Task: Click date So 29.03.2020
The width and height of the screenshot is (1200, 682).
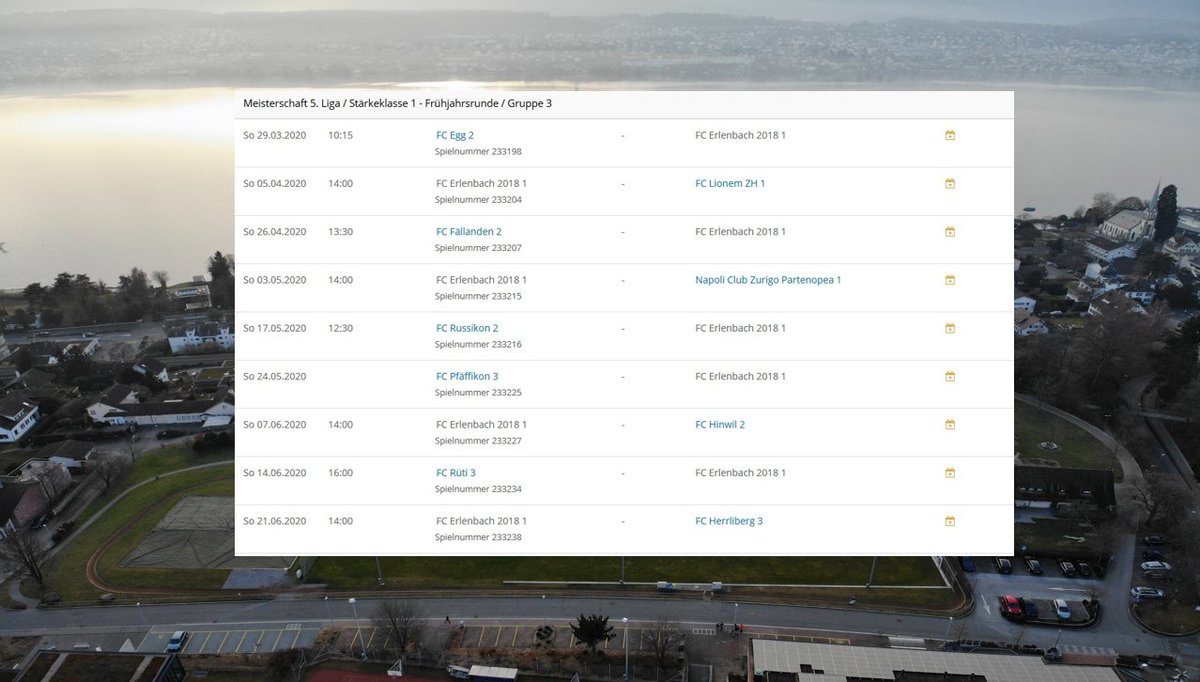Action: coord(275,135)
